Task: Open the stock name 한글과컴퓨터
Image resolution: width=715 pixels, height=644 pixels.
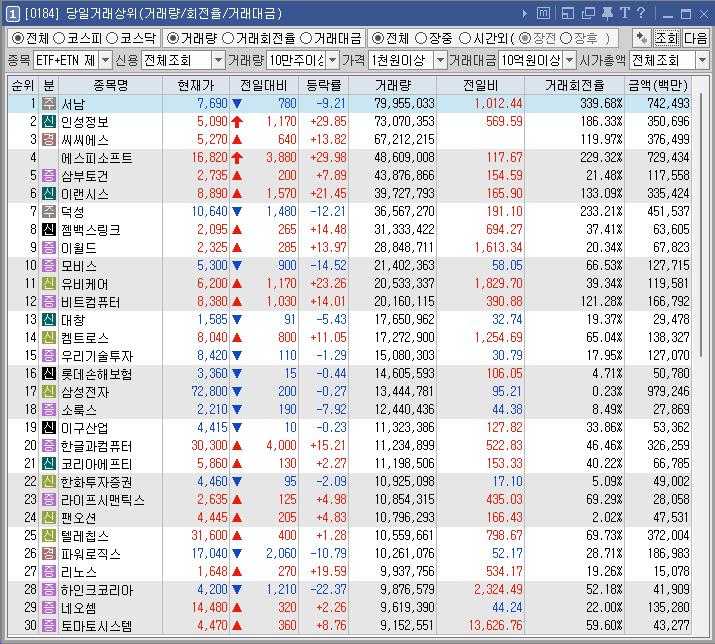Action: tap(97, 446)
